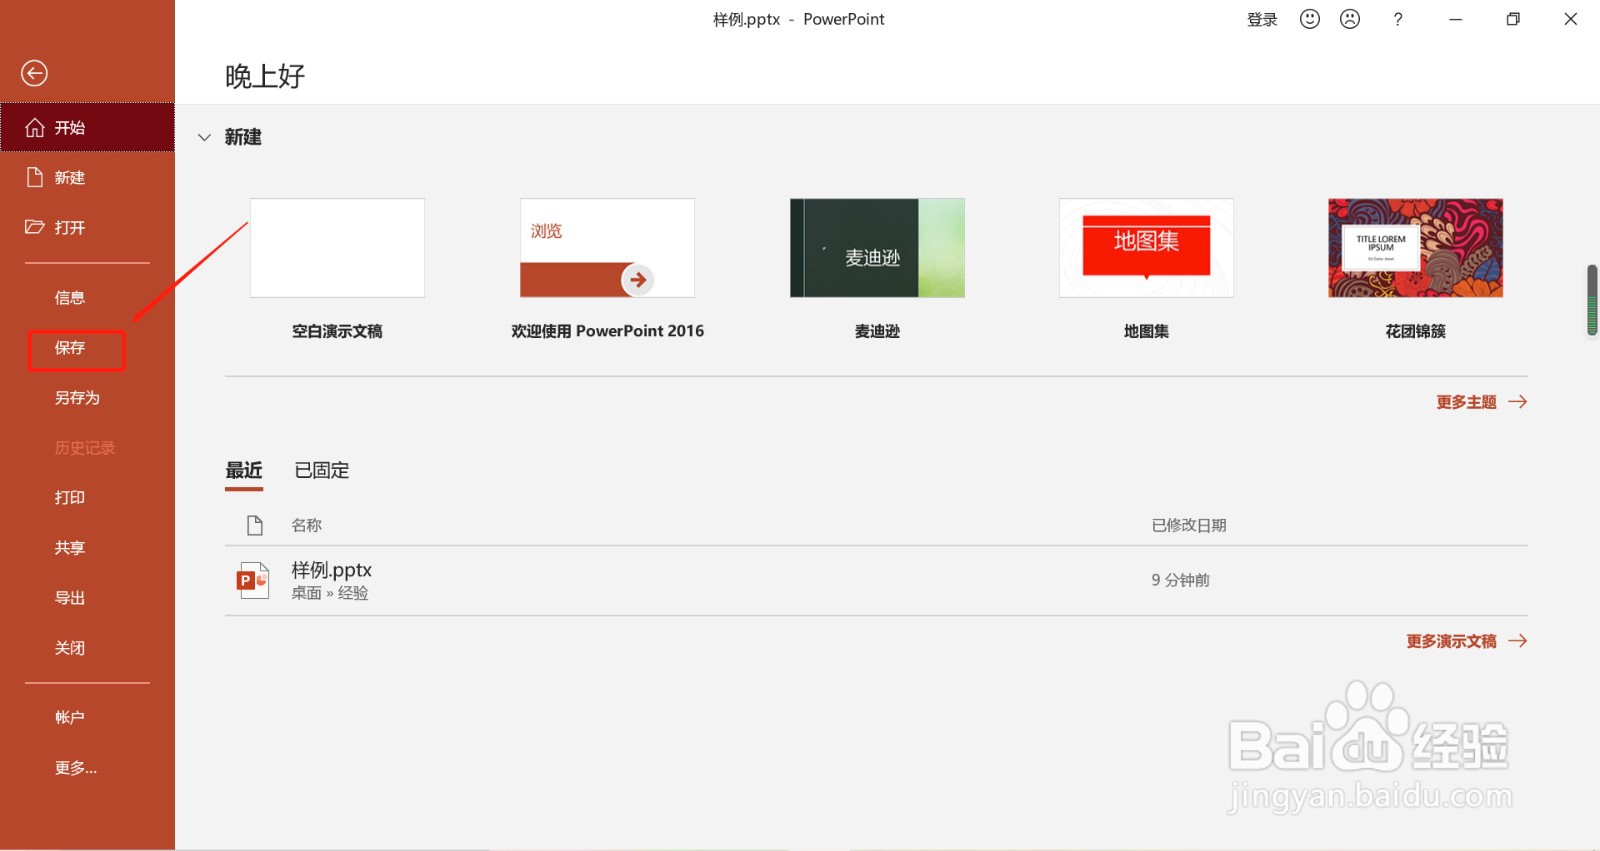Select the 花团锦簇 theme thumbnail
Viewport: 1600px width, 851px height.
tap(1416, 248)
